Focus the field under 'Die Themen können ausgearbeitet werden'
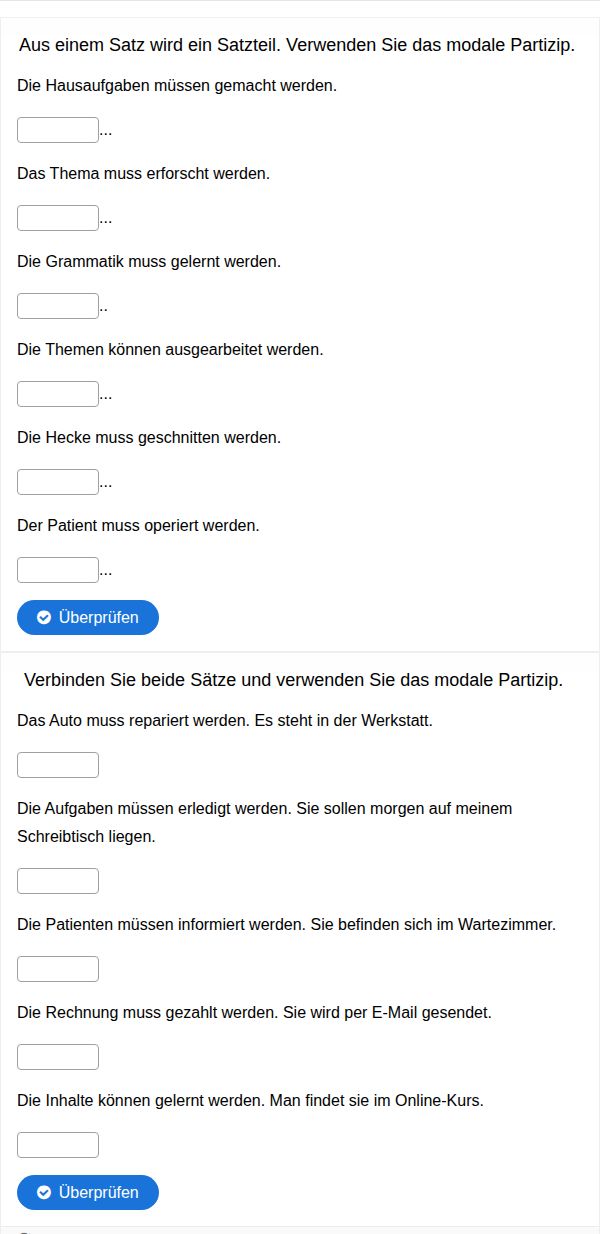Image resolution: width=600 pixels, height=1234 pixels. 58,394
